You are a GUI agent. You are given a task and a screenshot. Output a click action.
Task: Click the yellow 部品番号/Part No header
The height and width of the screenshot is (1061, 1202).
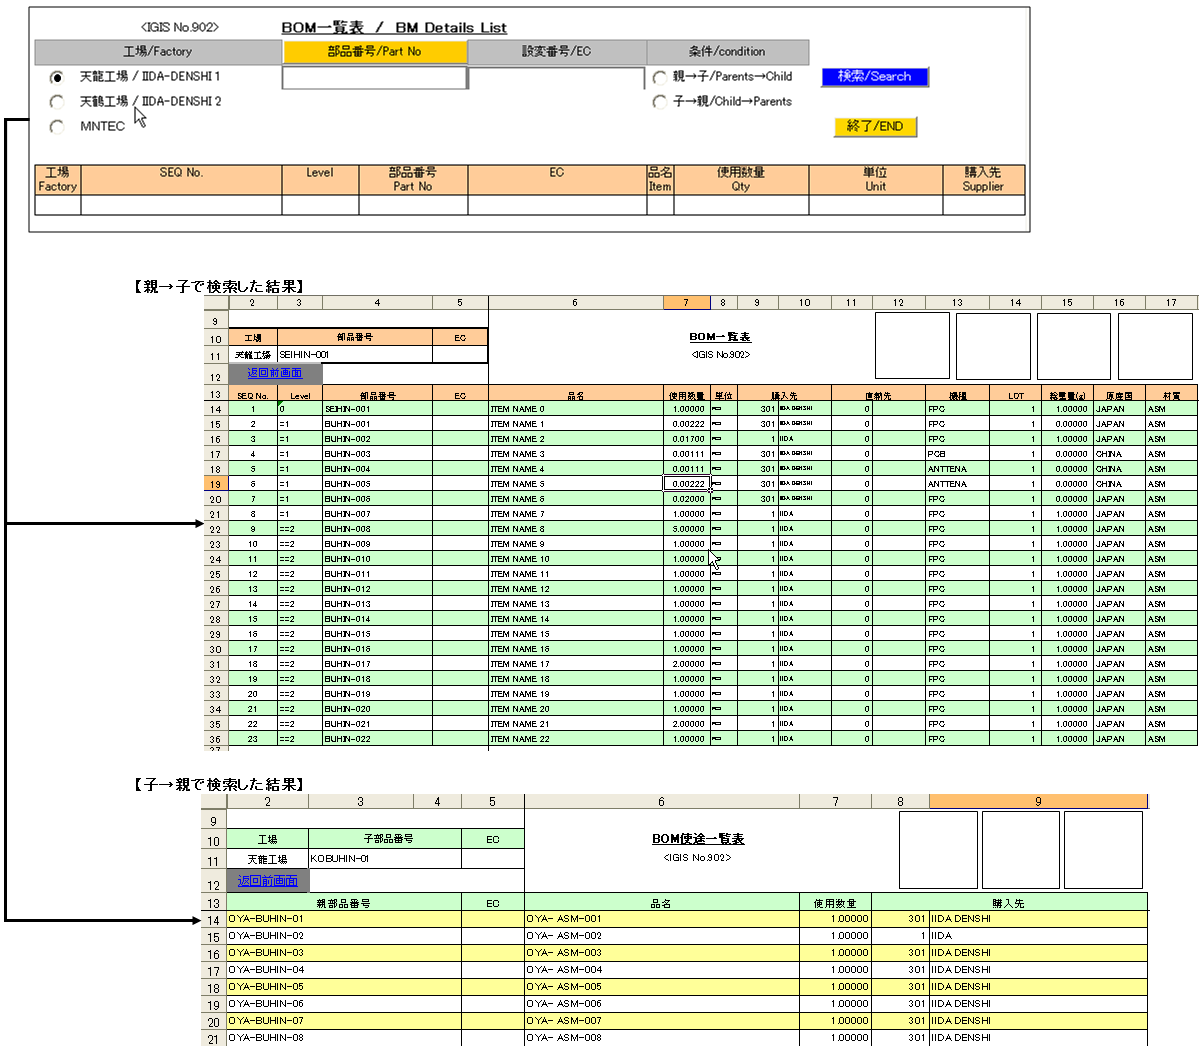tap(375, 52)
